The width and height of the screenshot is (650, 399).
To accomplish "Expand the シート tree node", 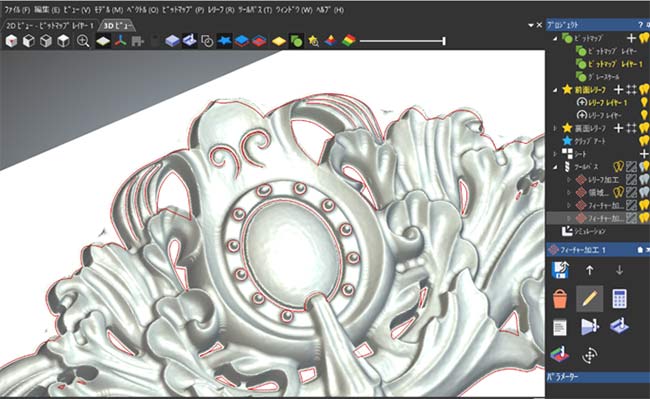I will pyautogui.click(x=555, y=154).
